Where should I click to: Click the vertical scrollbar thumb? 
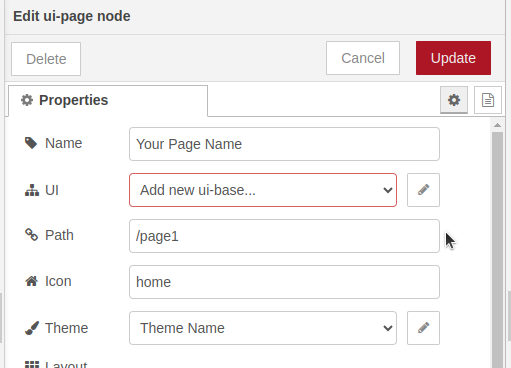[x=497, y=250]
